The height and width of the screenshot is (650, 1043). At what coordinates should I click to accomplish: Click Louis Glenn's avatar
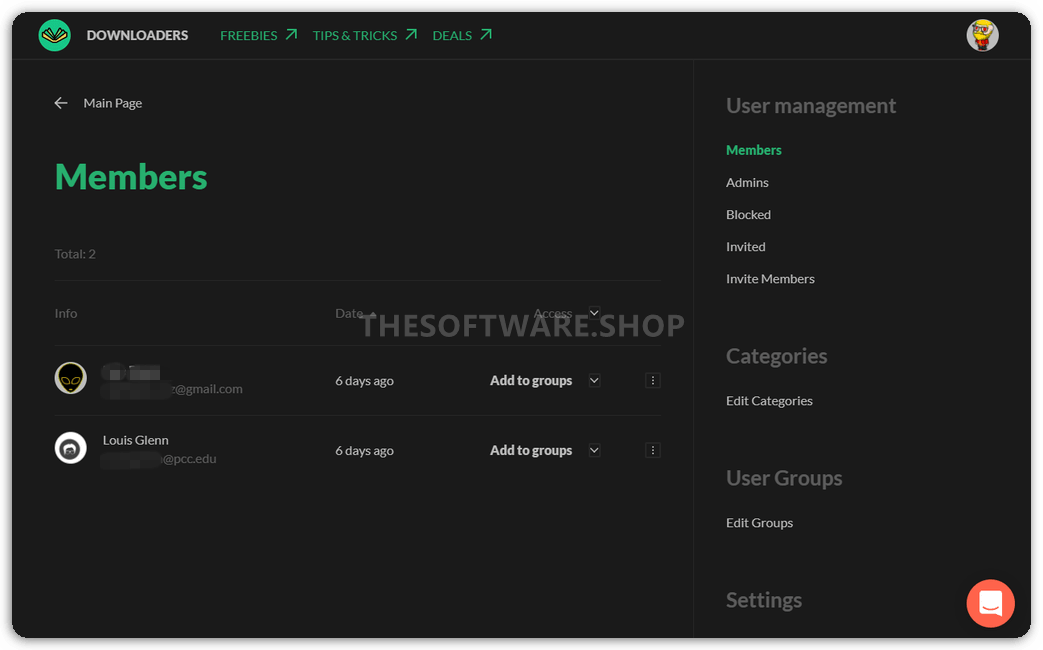70,448
